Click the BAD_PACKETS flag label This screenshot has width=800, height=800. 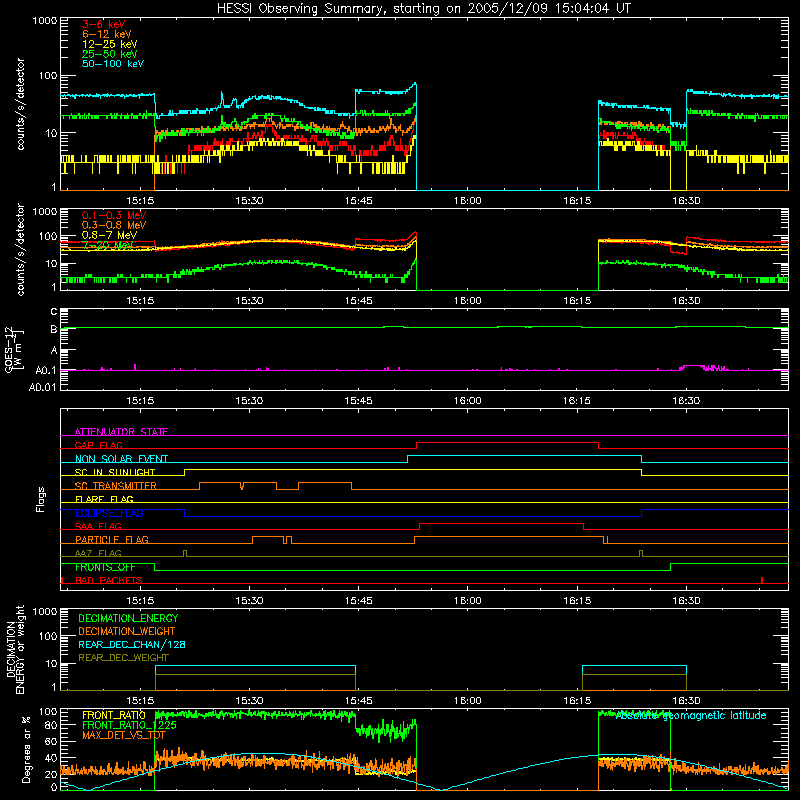click(x=109, y=581)
